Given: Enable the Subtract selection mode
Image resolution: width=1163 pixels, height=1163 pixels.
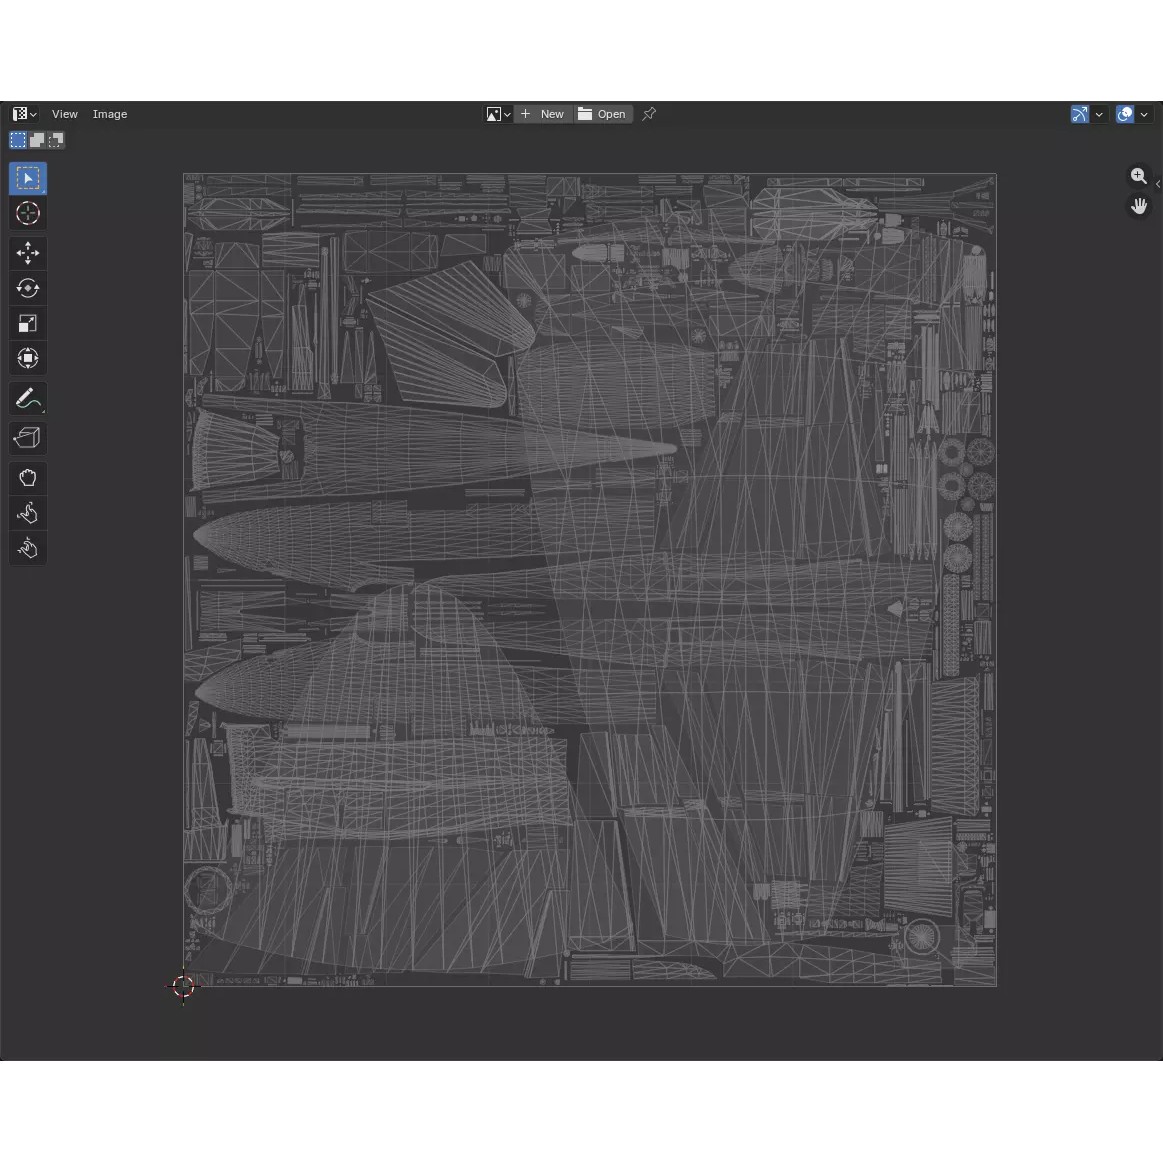Looking at the screenshot, I should click(55, 140).
